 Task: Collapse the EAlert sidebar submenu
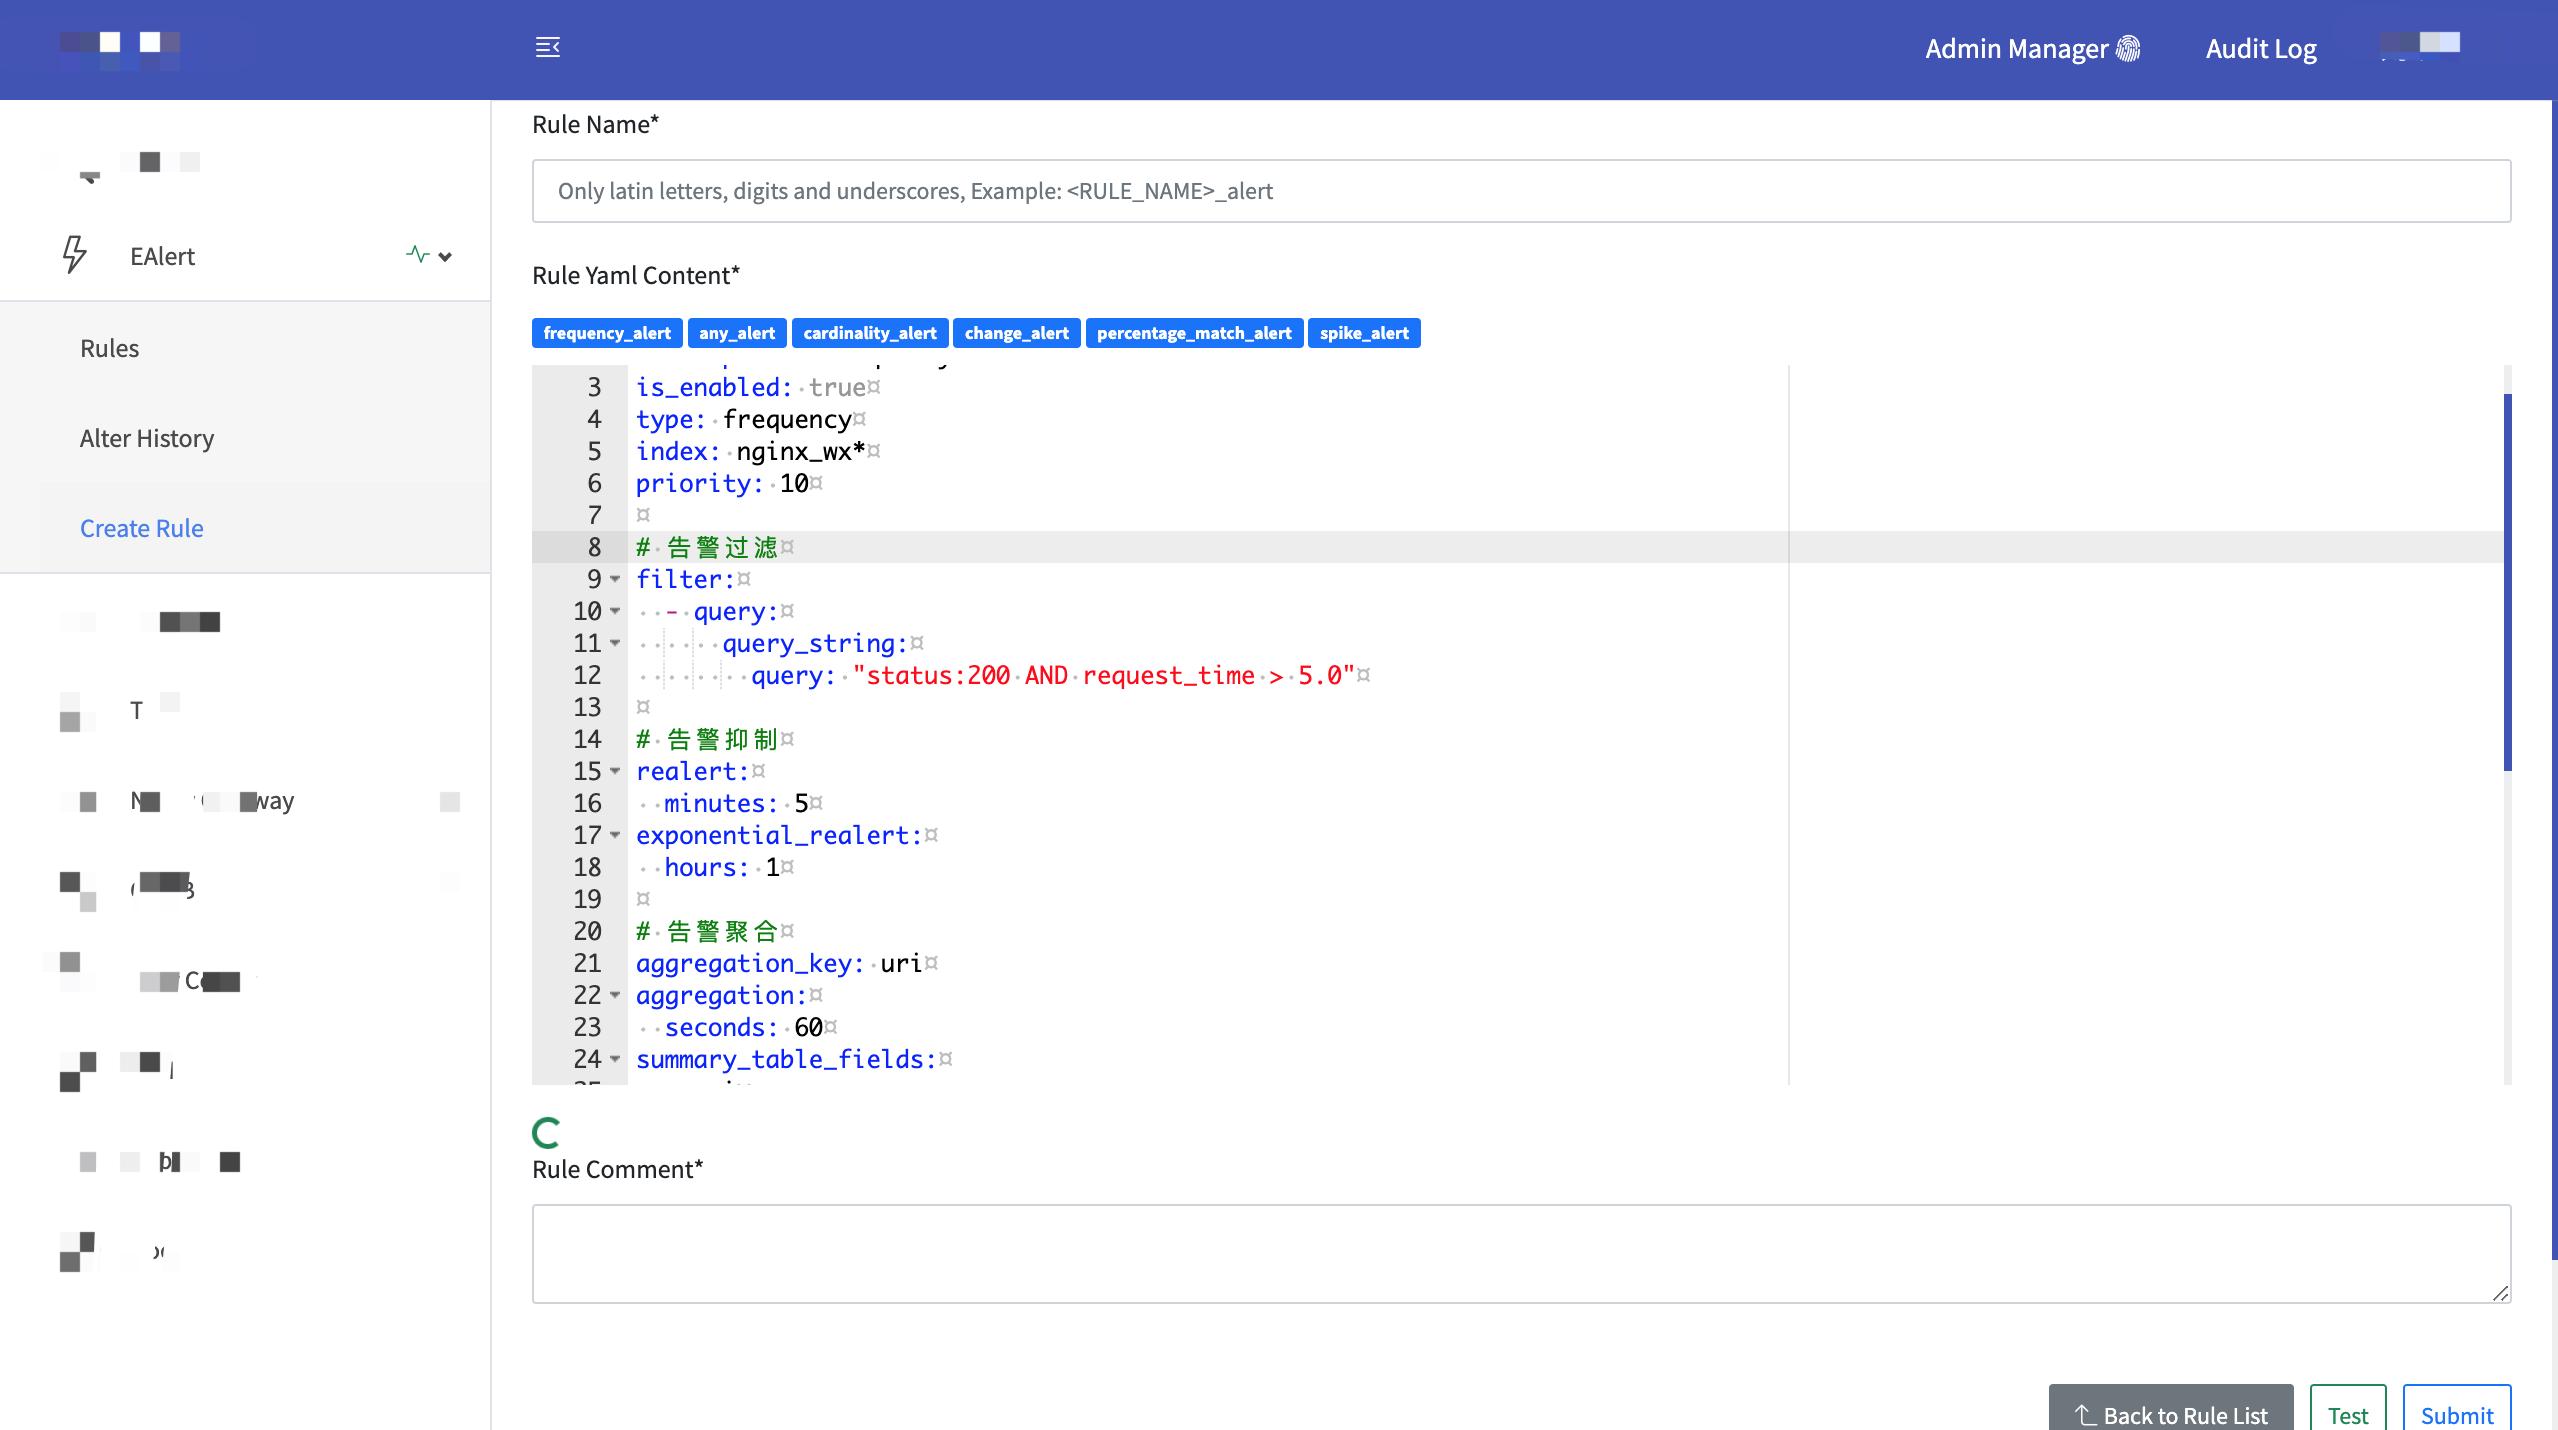click(x=446, y=257)
